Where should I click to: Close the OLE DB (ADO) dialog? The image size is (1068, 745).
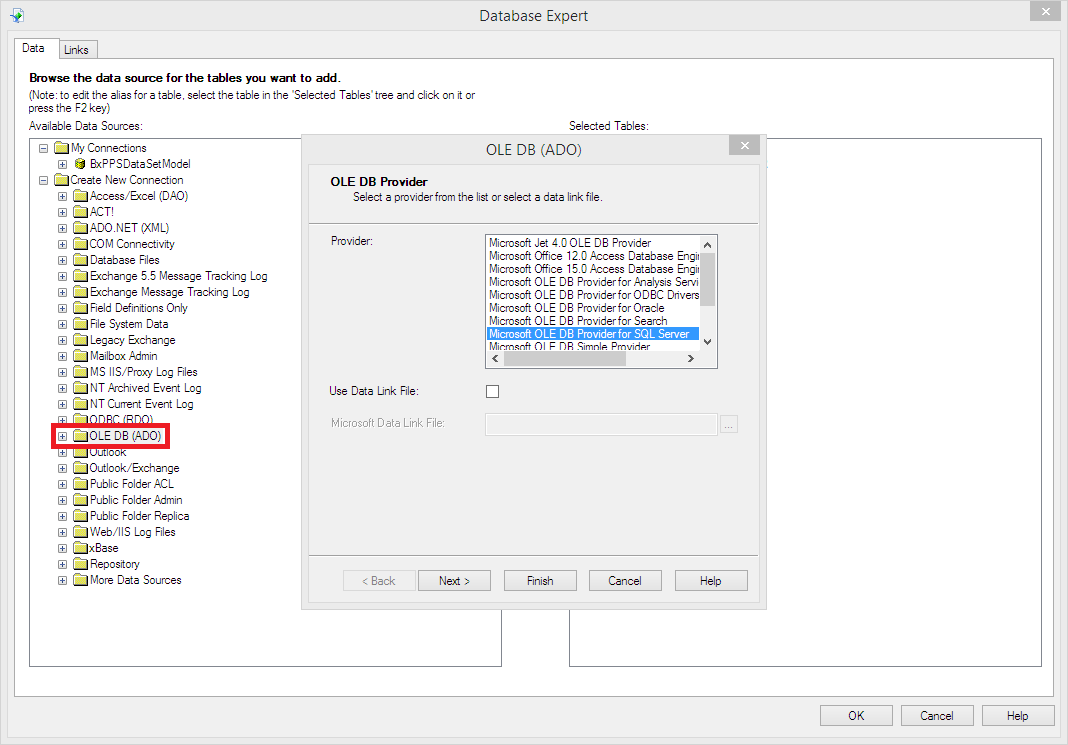(743, 146)
